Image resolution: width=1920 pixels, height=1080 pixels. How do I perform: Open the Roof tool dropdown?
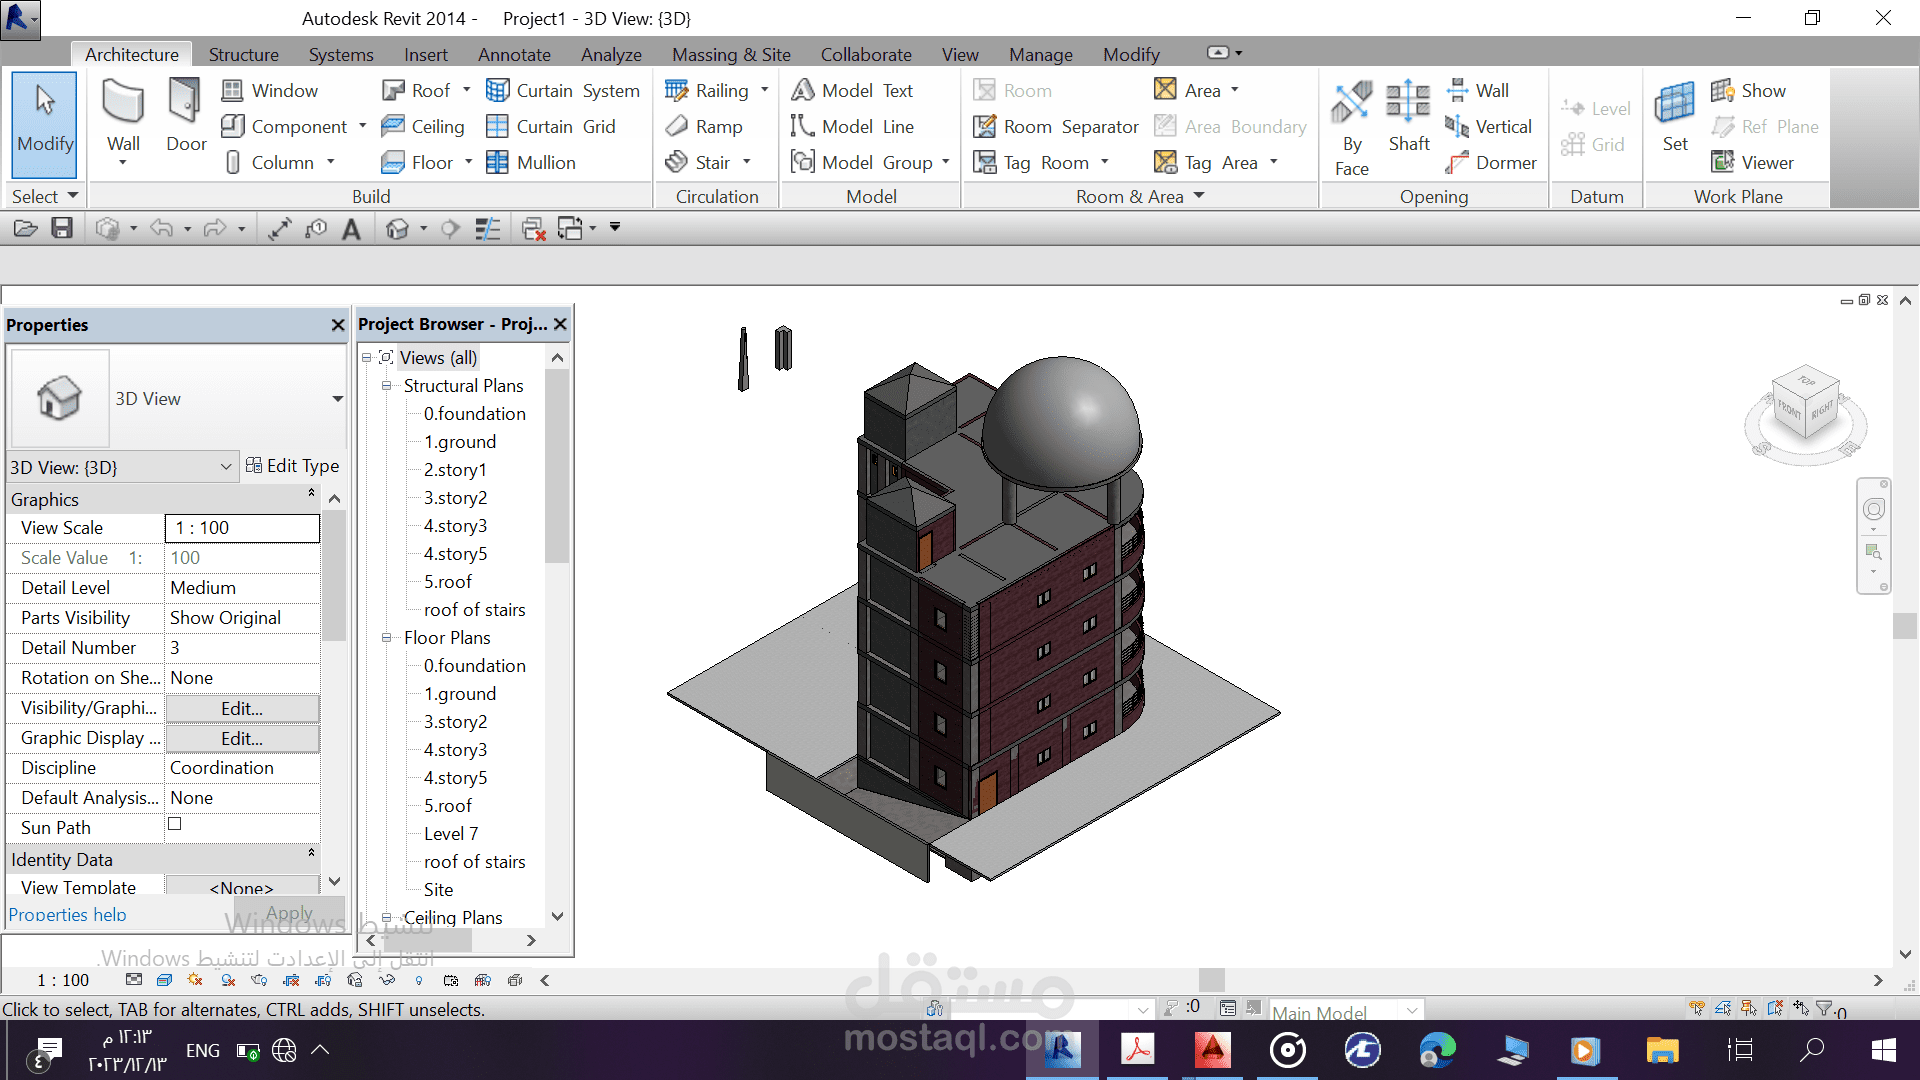(466, 90)
